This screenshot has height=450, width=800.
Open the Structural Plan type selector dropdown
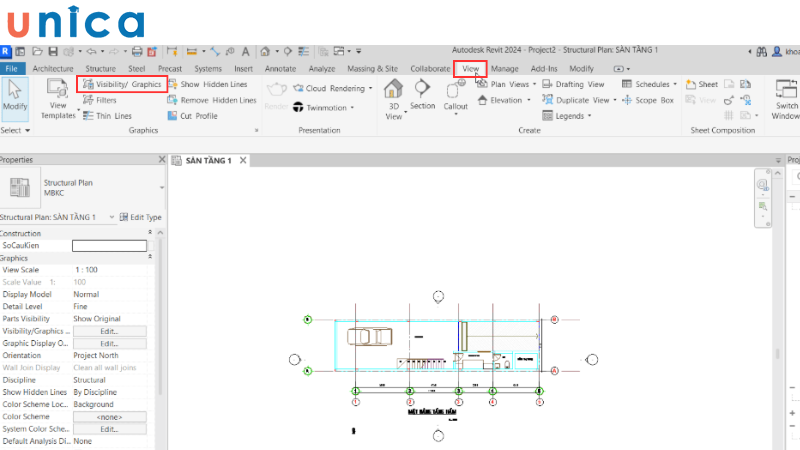click(162, 188)
